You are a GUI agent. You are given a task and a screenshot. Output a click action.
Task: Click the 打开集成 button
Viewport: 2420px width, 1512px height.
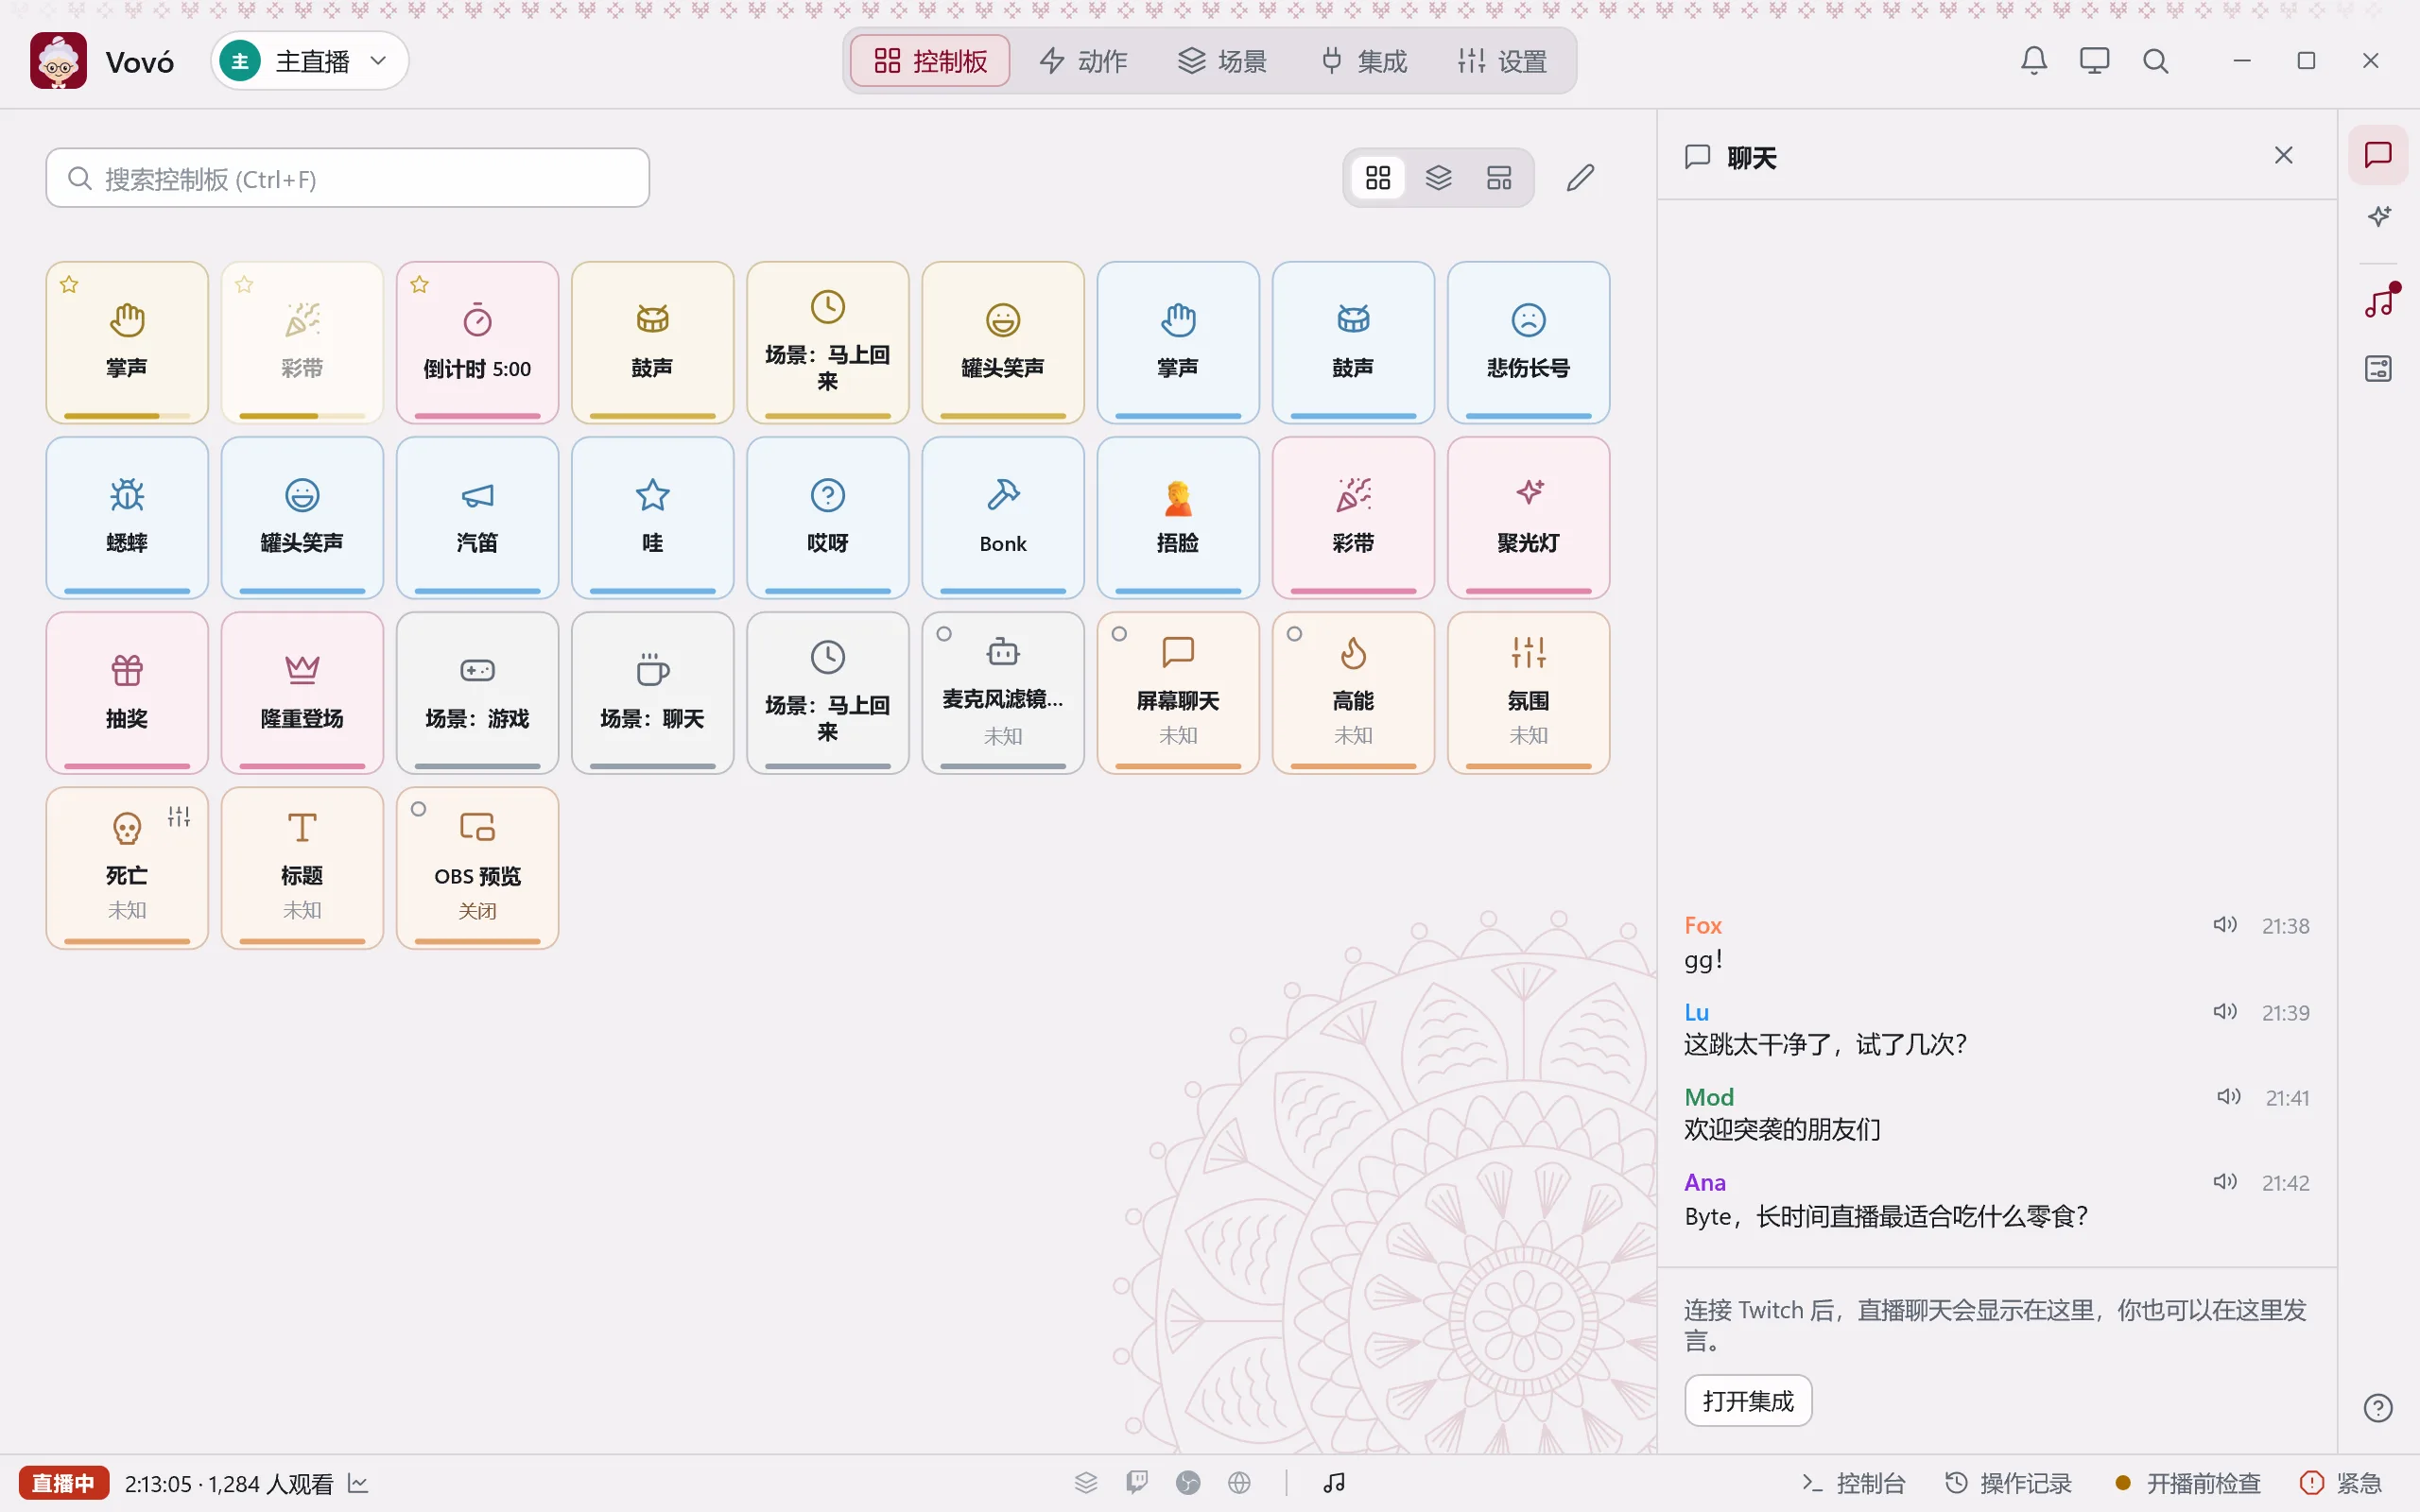click(1748, 1401)
